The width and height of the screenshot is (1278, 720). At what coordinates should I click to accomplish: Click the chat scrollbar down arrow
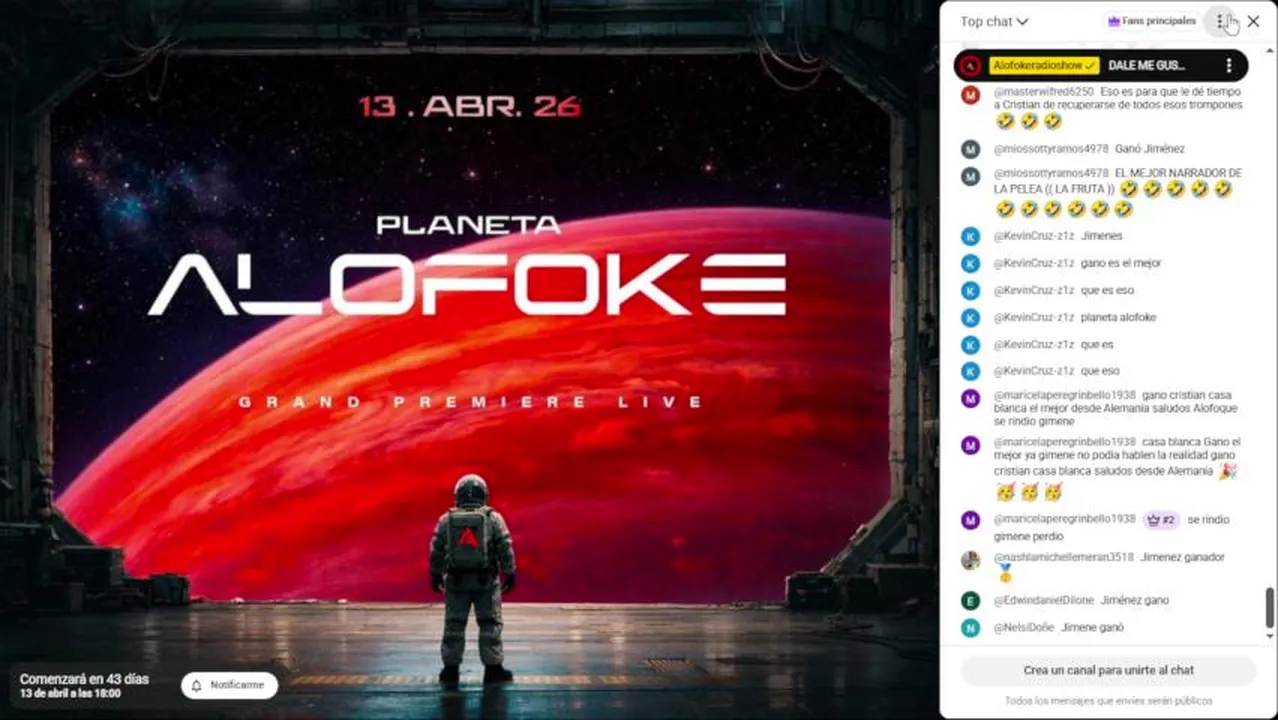point(1270,636)
